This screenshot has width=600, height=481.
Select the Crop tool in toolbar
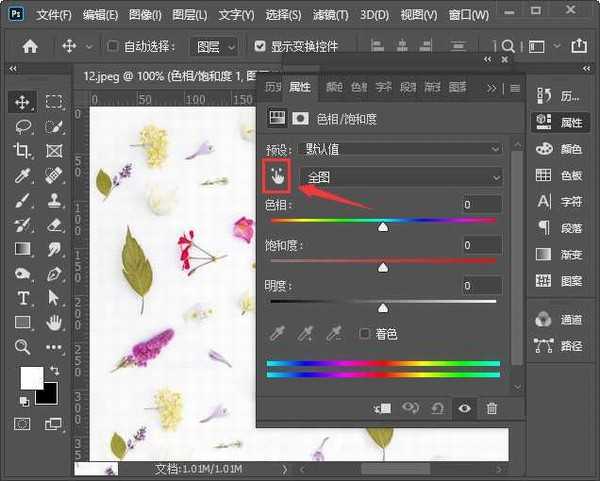[22, 150]
